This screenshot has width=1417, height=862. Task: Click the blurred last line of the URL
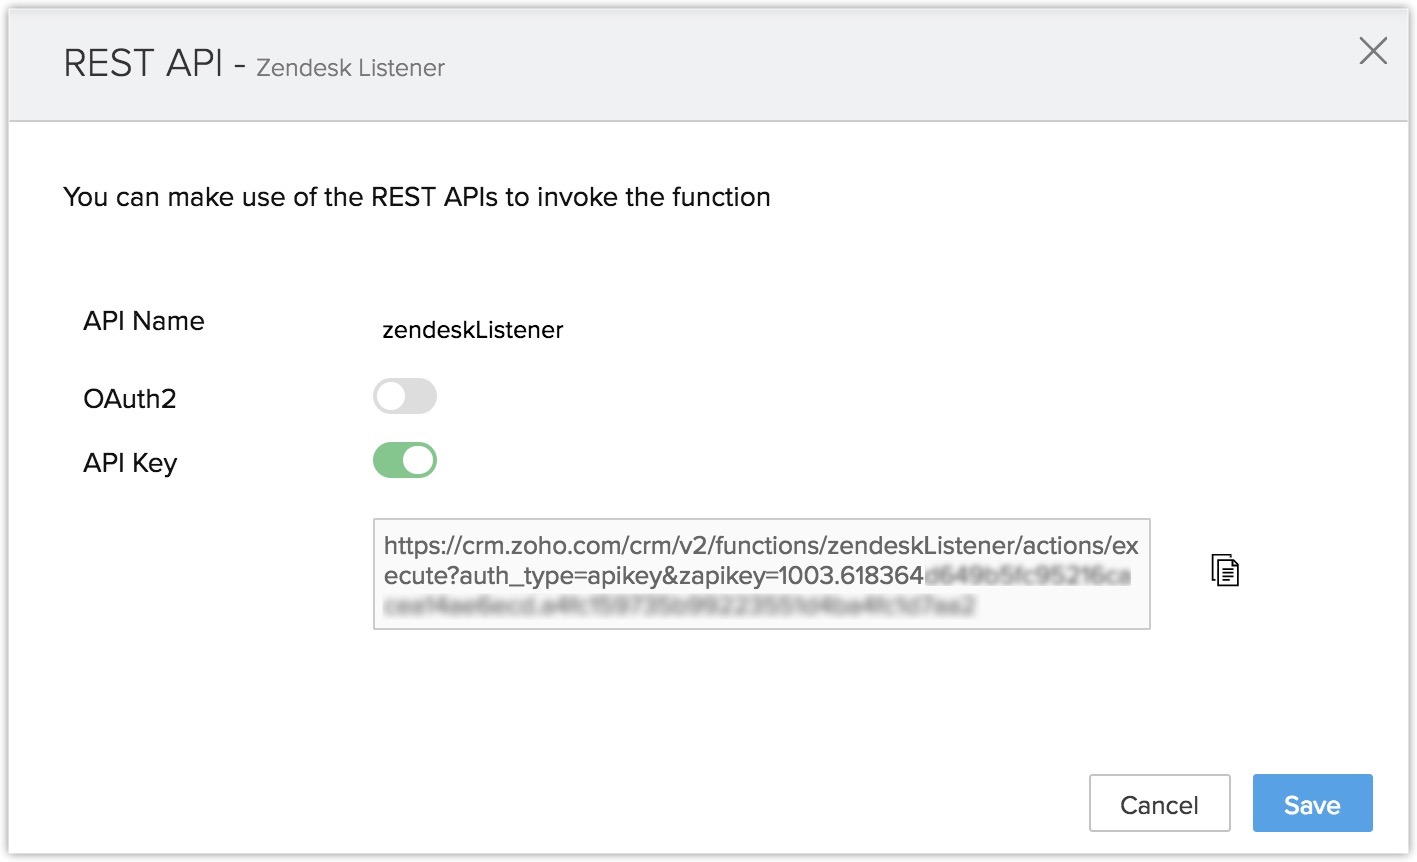pyautogui.click(x=680, y=605)
